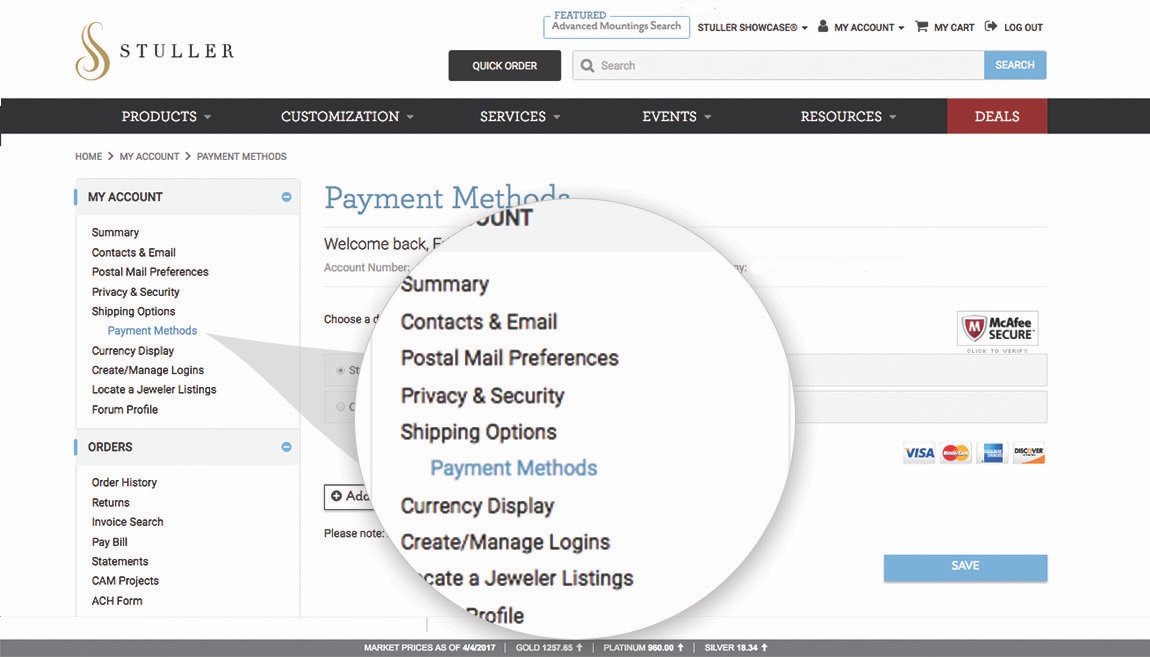Open Forum Profile in the sidebar

tap(125, 409)
